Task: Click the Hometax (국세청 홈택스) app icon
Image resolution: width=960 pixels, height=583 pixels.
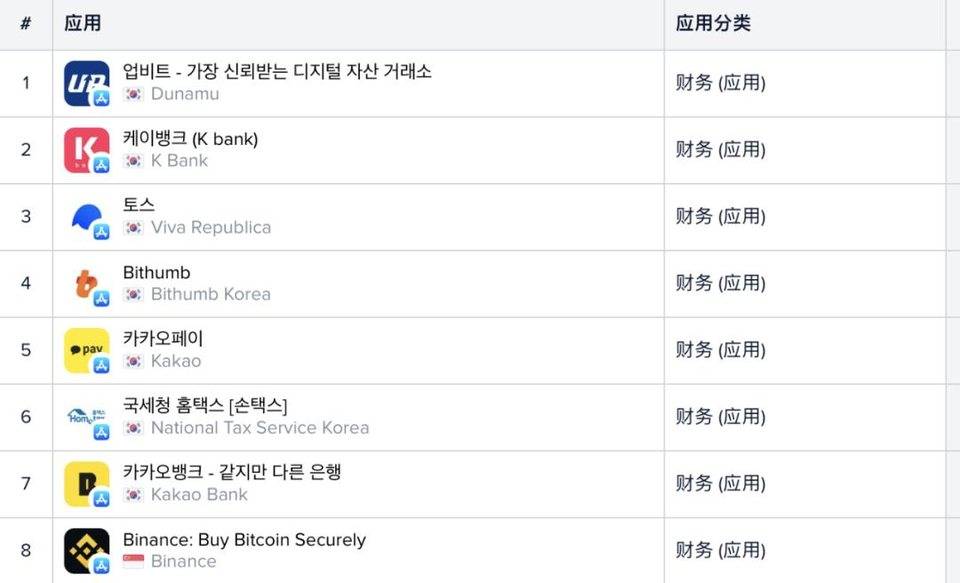Action: pyautogui.click(x=86, y=417)
